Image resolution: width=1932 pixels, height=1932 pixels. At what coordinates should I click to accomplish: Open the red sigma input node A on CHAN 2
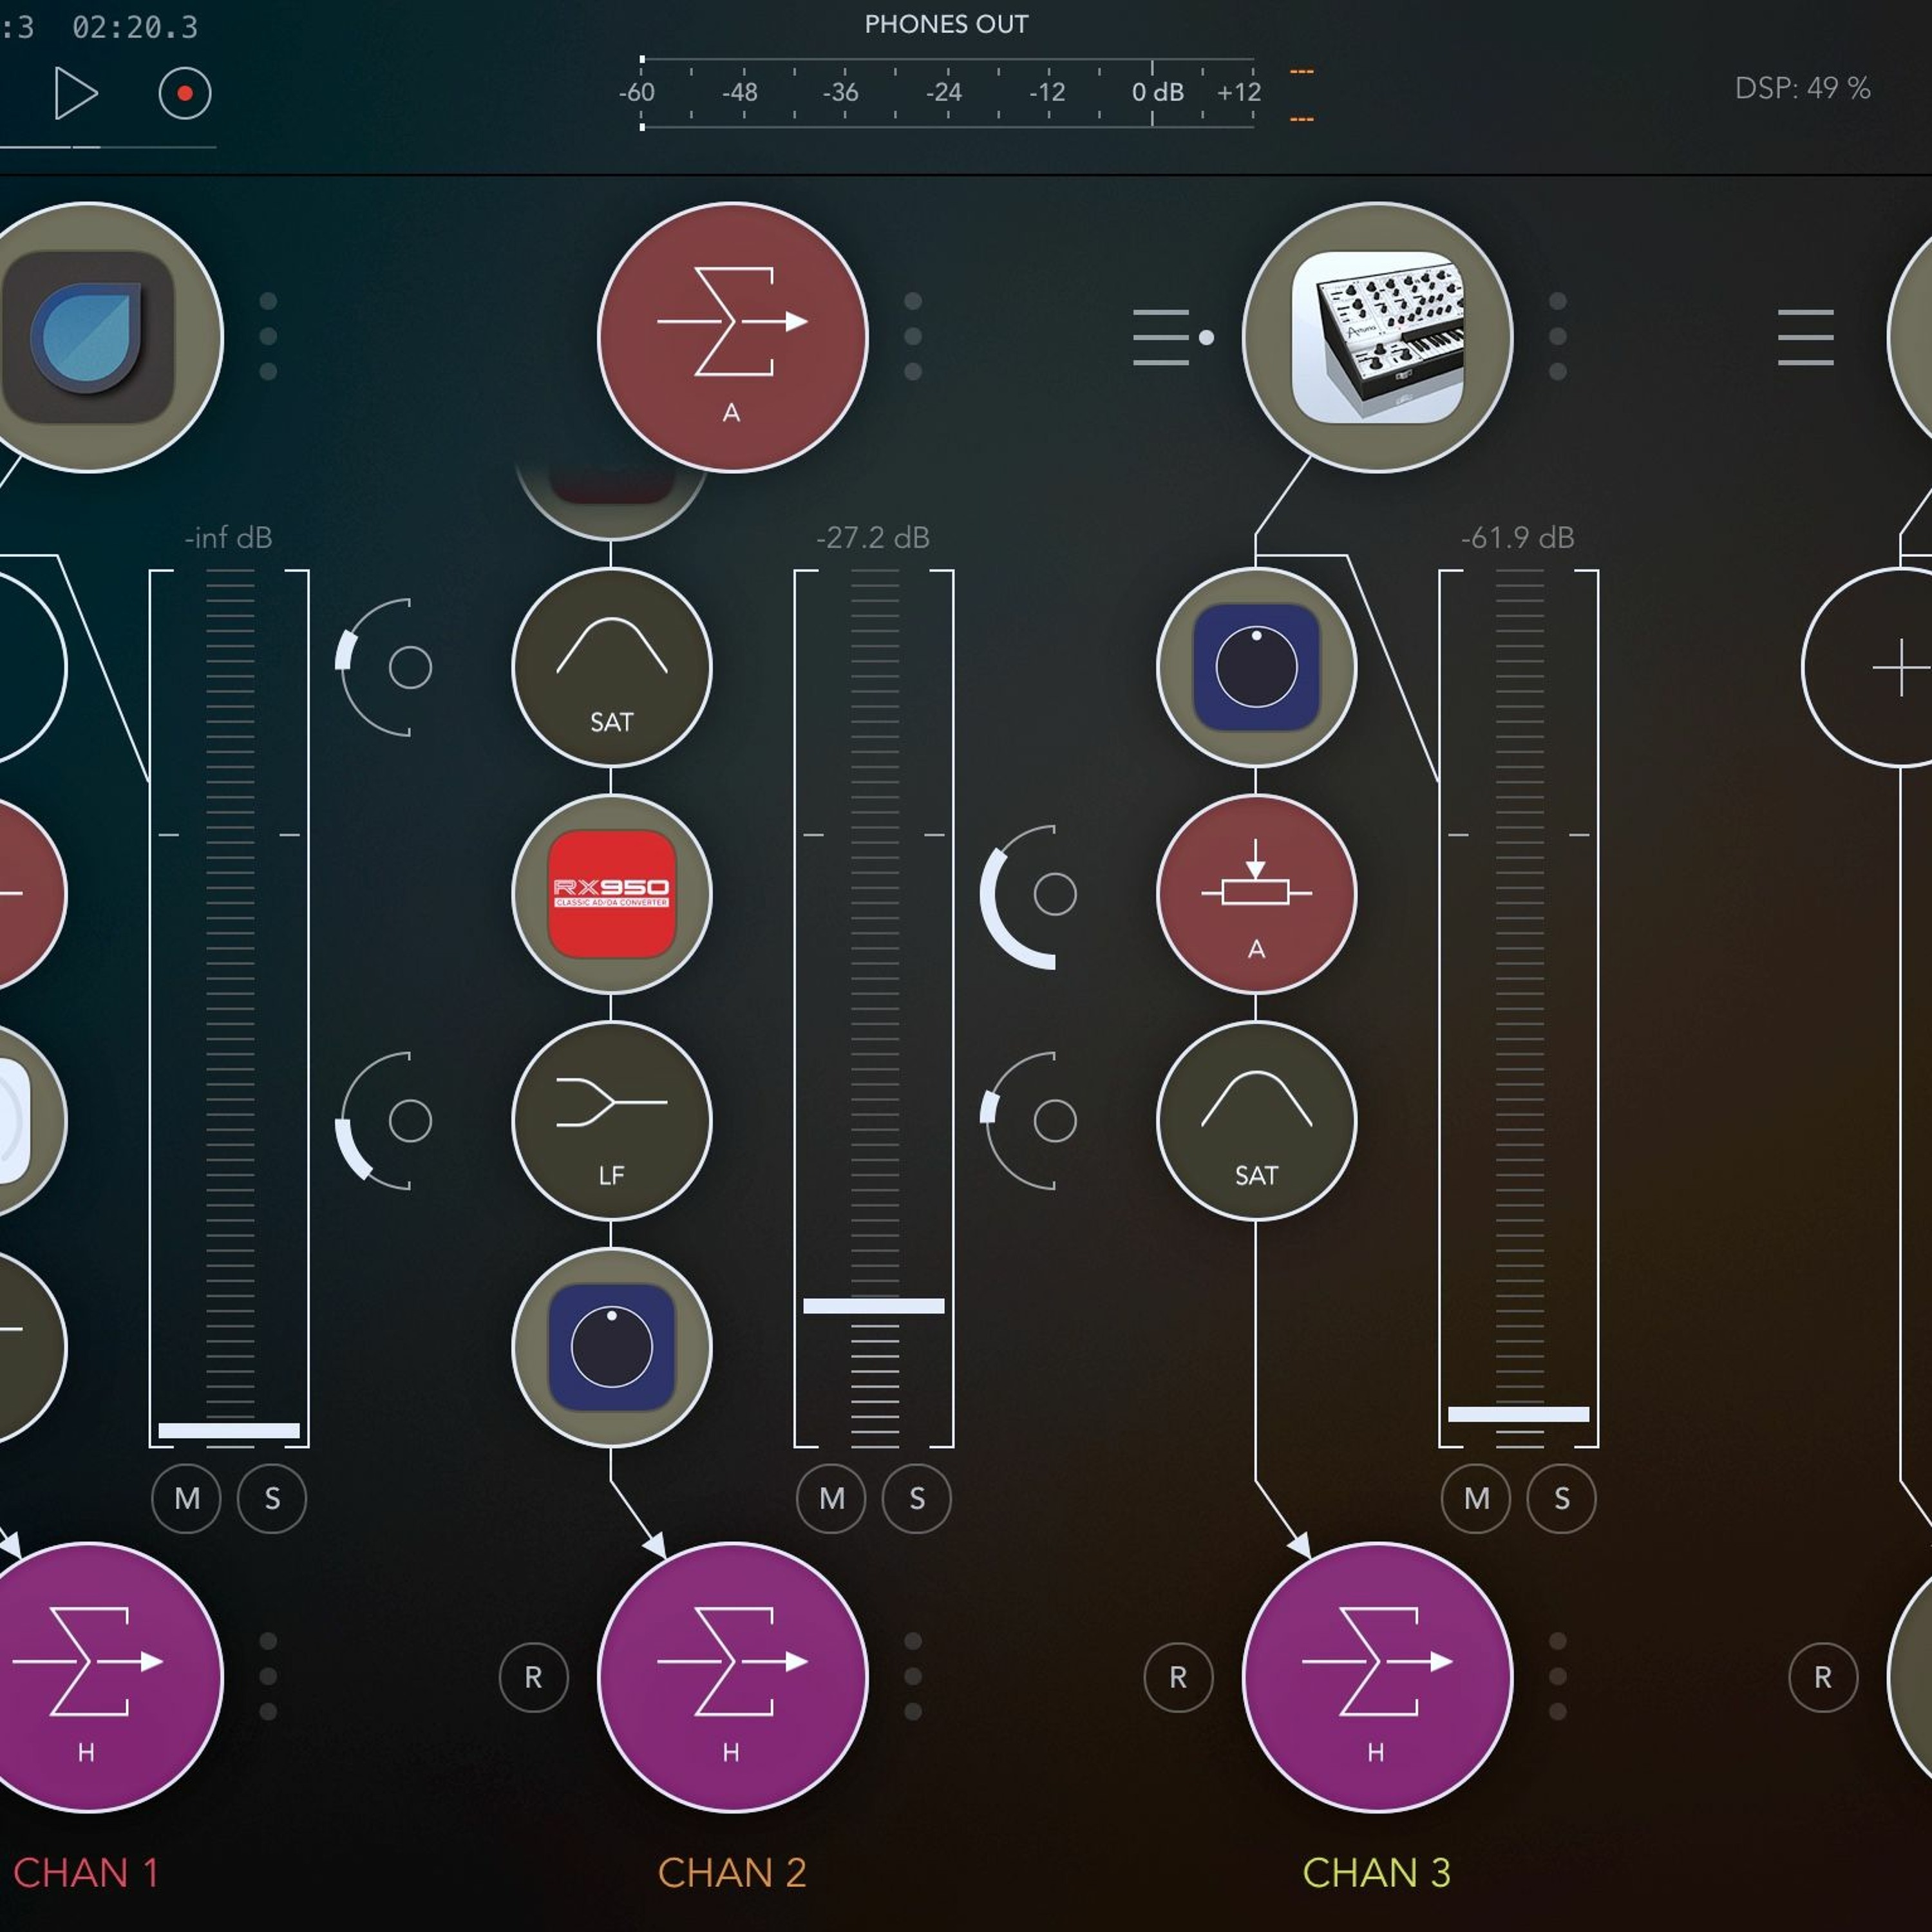point(733,337)
